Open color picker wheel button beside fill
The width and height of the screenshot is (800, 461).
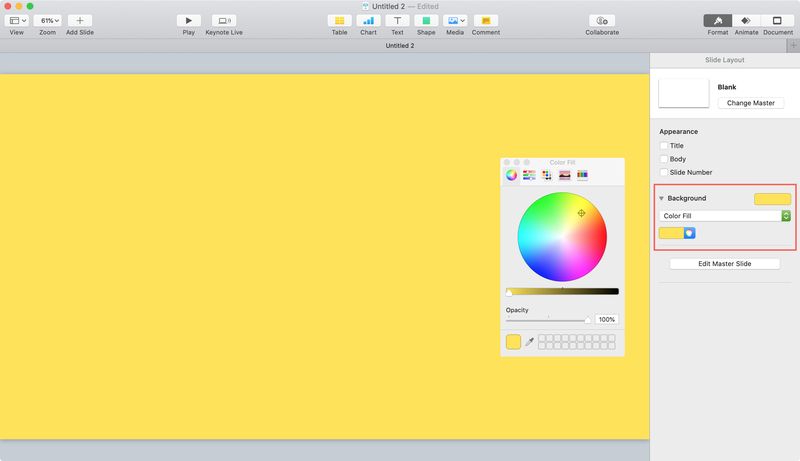coord(689,234)
